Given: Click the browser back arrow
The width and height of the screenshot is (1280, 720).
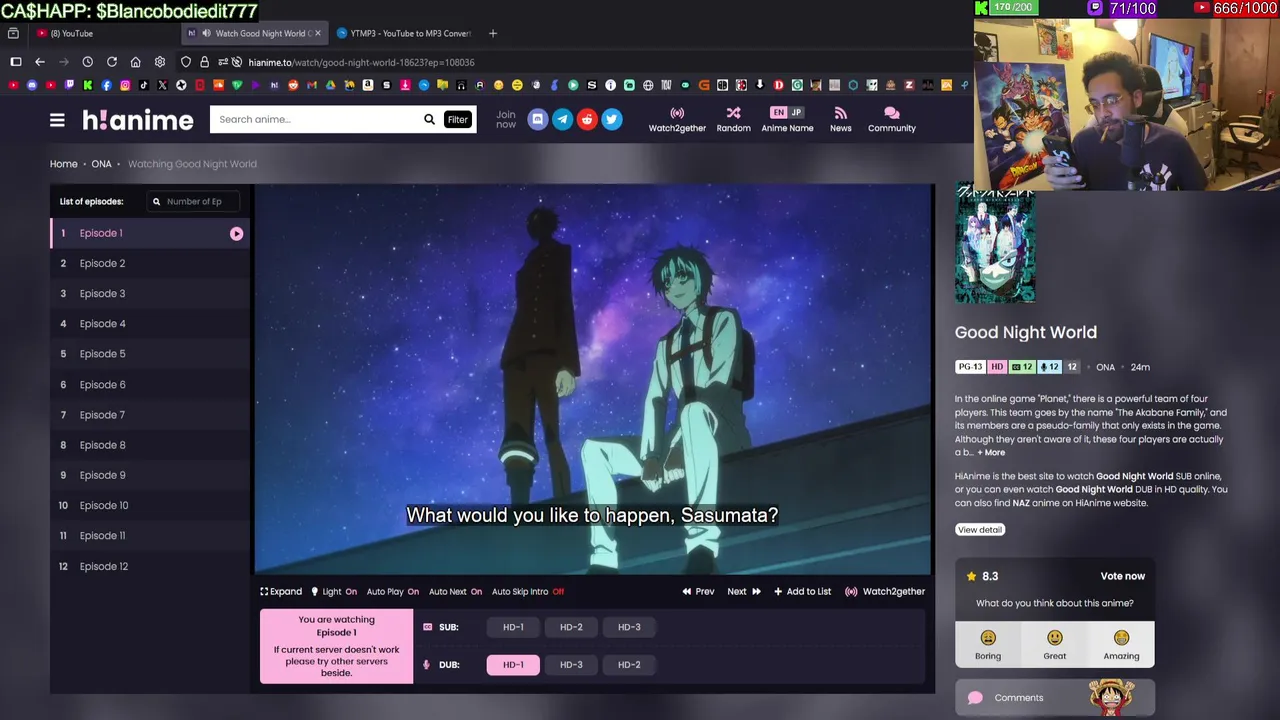Looking at the screenshot, I should coord(40,62).
